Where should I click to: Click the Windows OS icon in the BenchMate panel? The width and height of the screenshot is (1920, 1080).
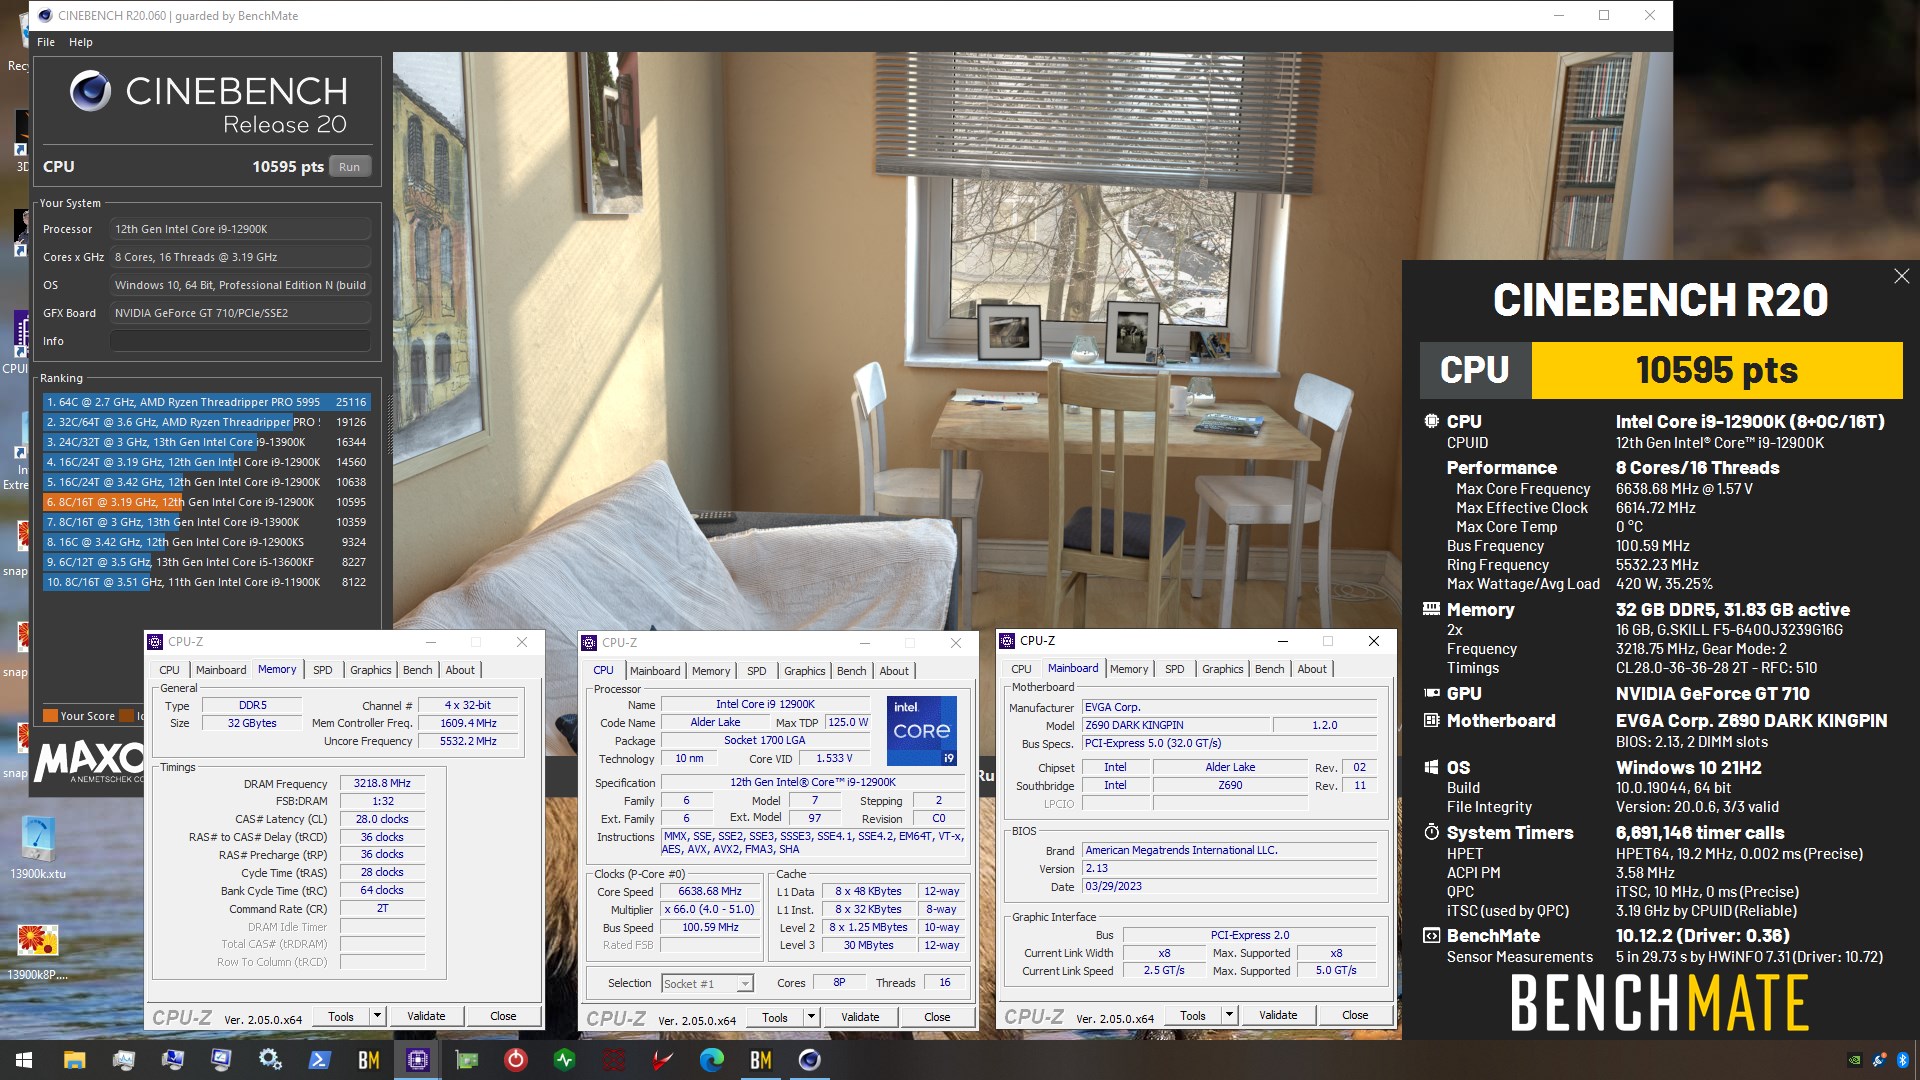pyautogui.click(x=1431, y=767)
